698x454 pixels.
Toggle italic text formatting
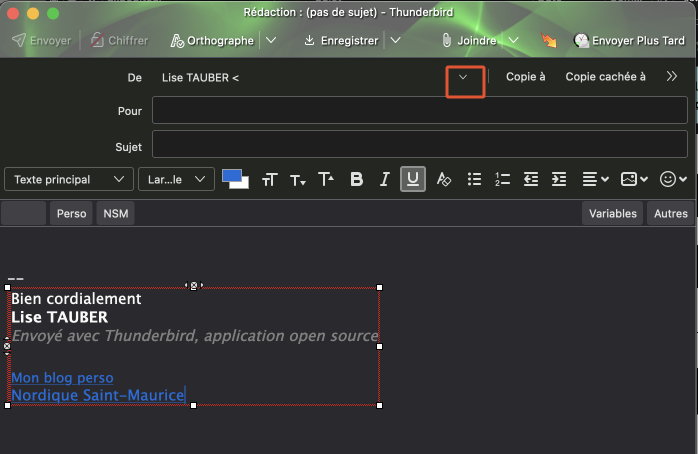tap(384, 180)
